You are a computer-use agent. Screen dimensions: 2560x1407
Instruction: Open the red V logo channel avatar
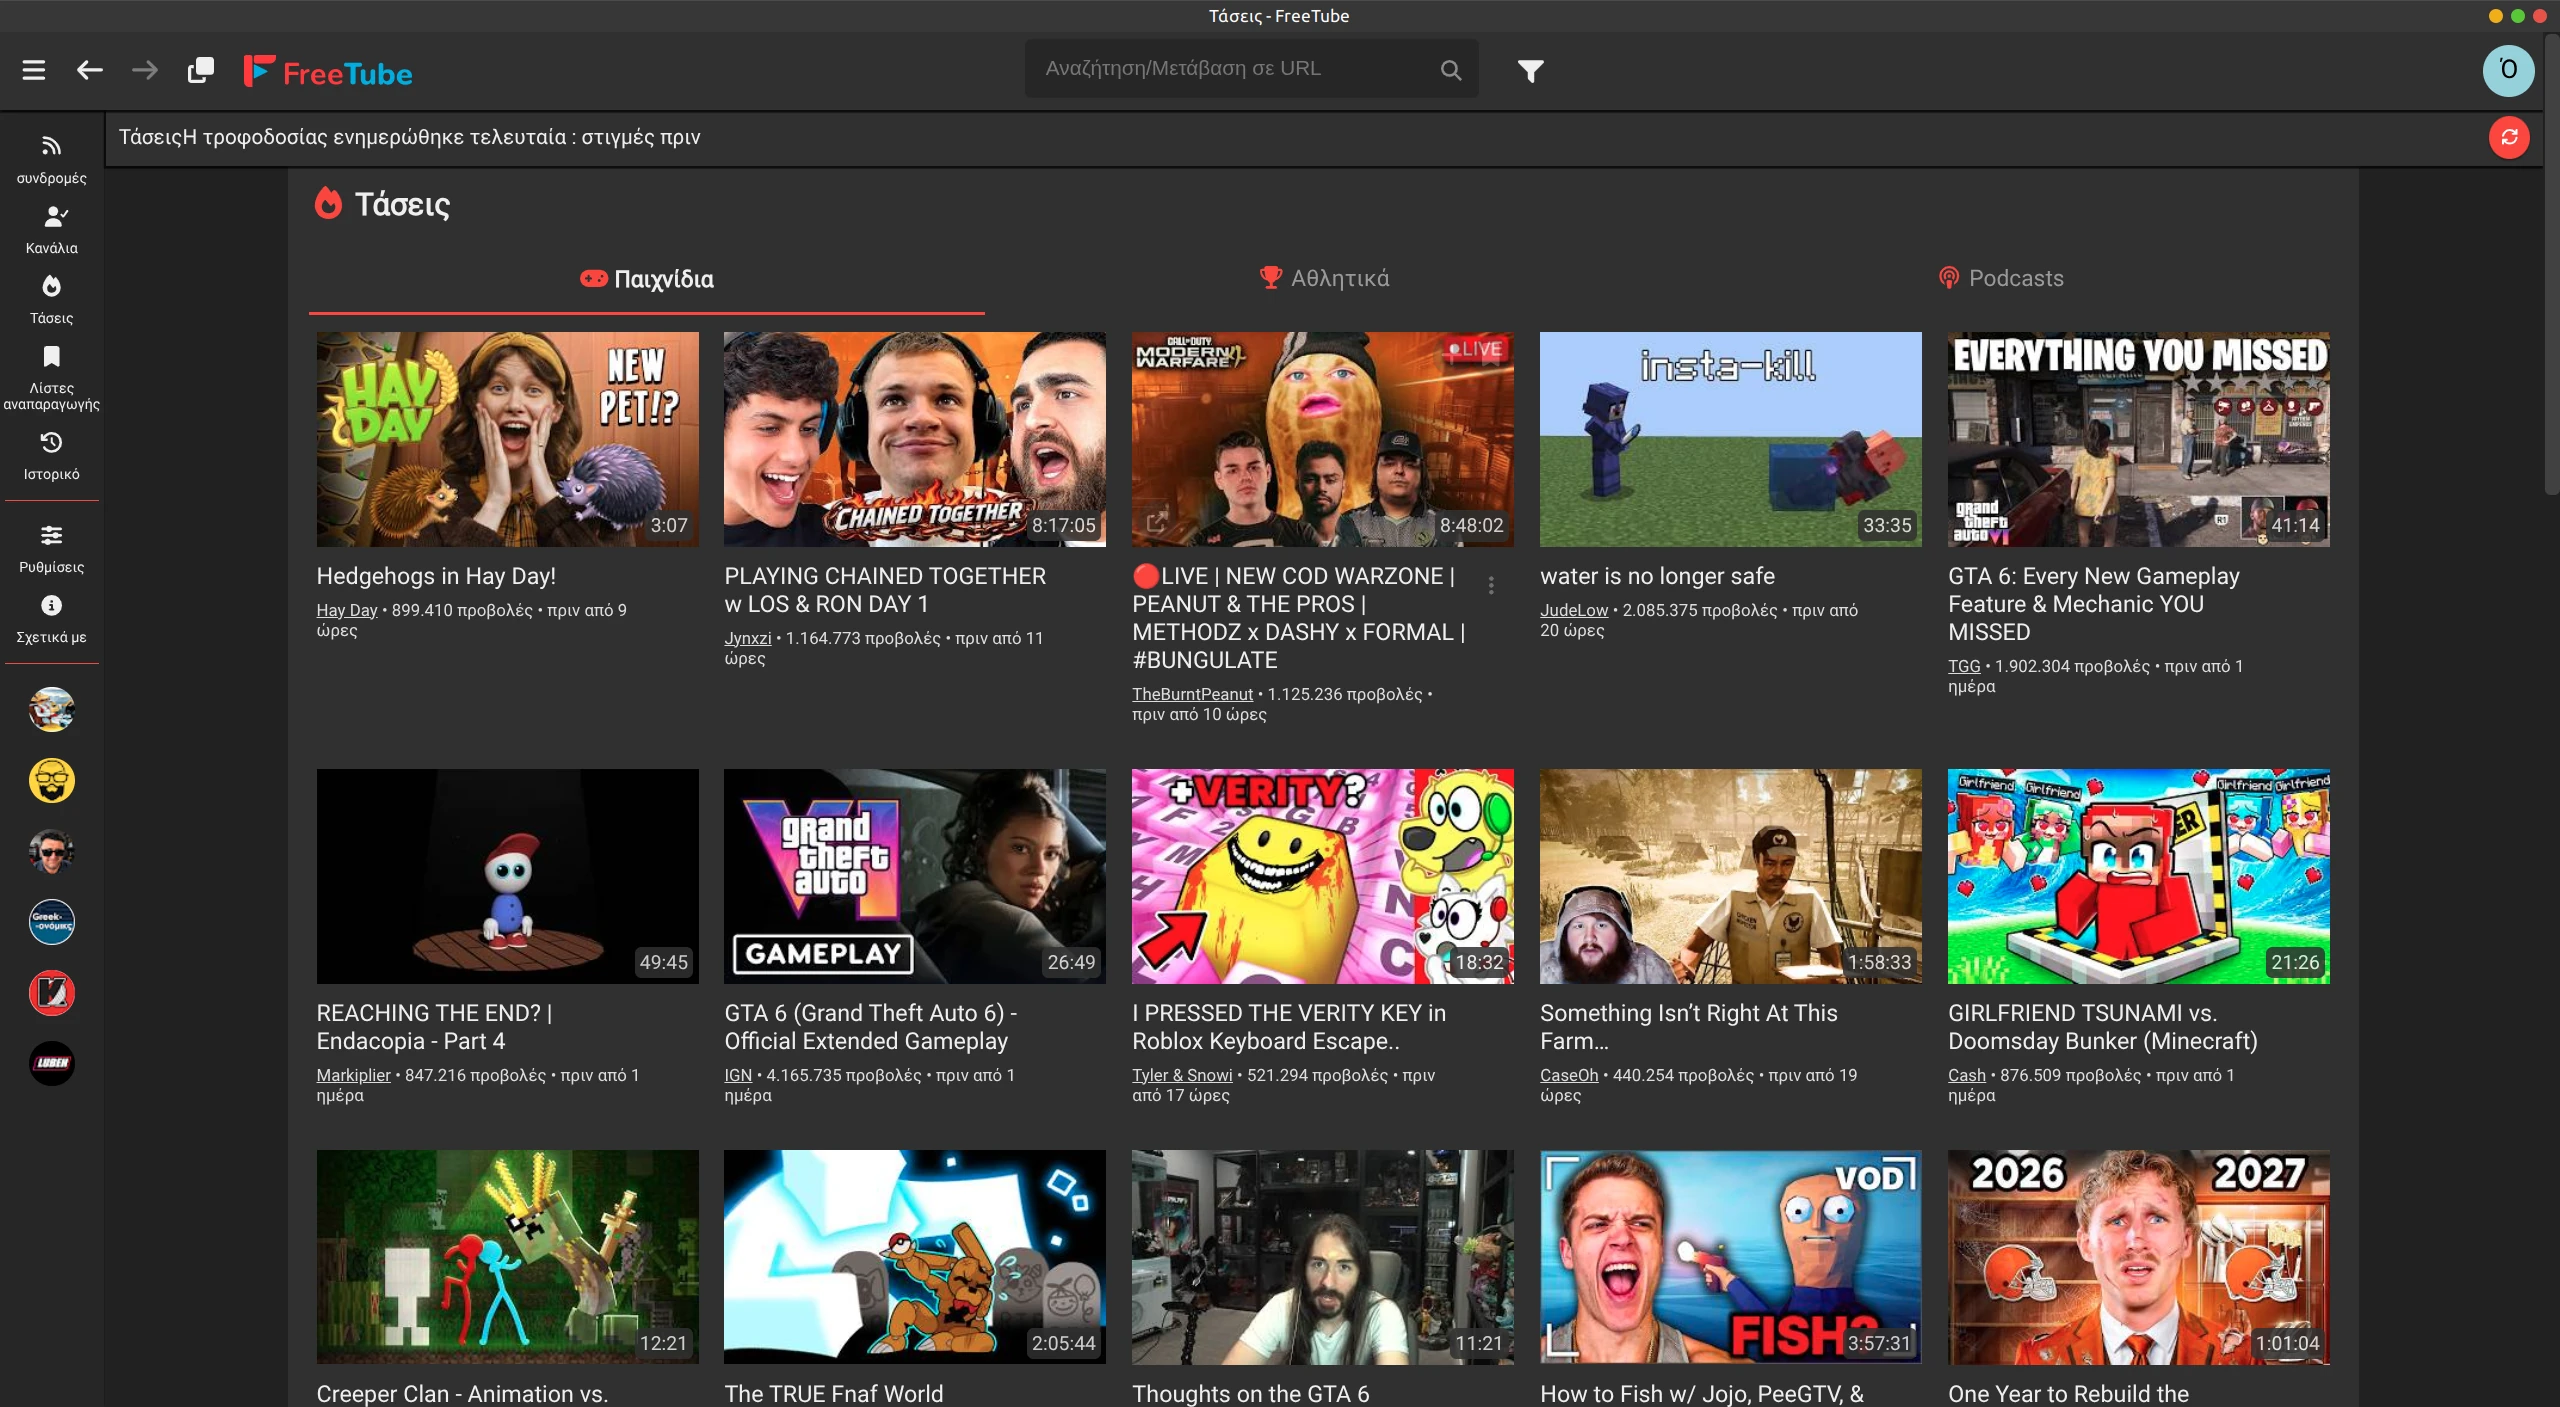52,993
